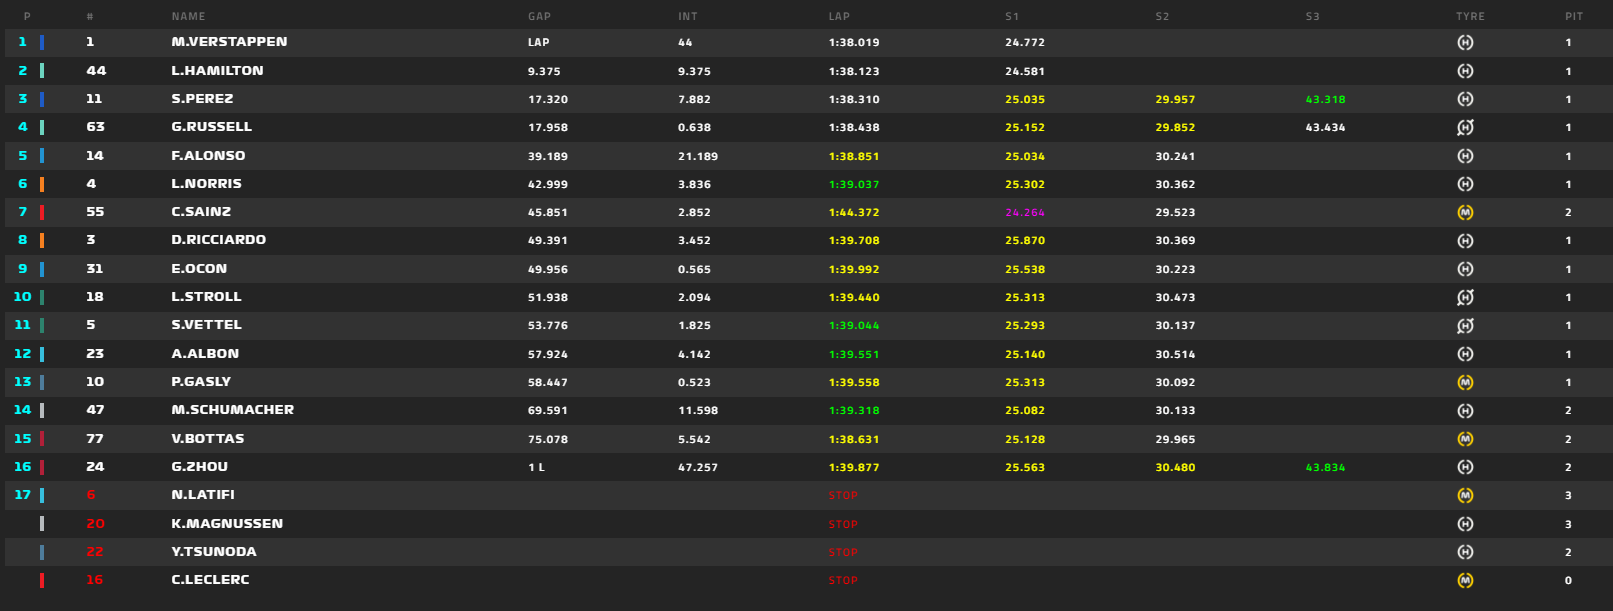
Task: Click Vettel's used hard tyre icon
Action: click(x=1465, y=326)
